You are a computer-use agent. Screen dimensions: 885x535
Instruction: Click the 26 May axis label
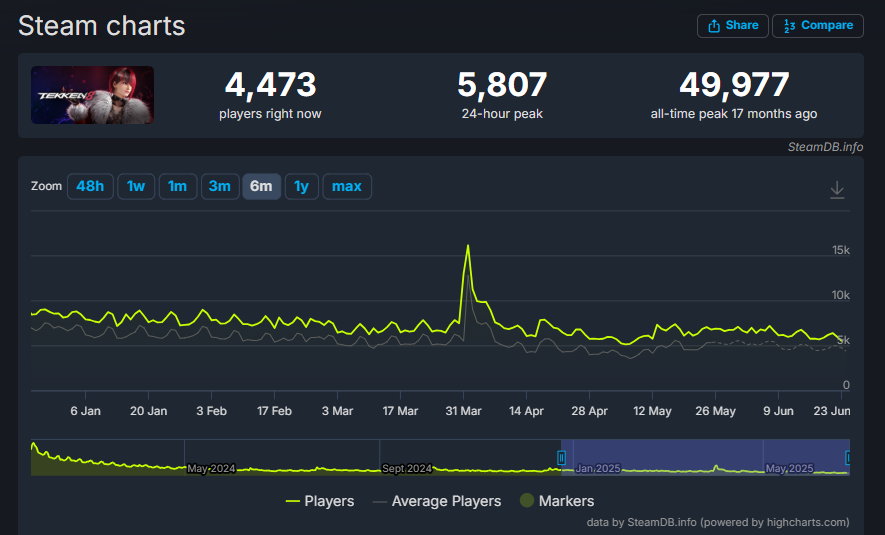[x=715, y=411]
